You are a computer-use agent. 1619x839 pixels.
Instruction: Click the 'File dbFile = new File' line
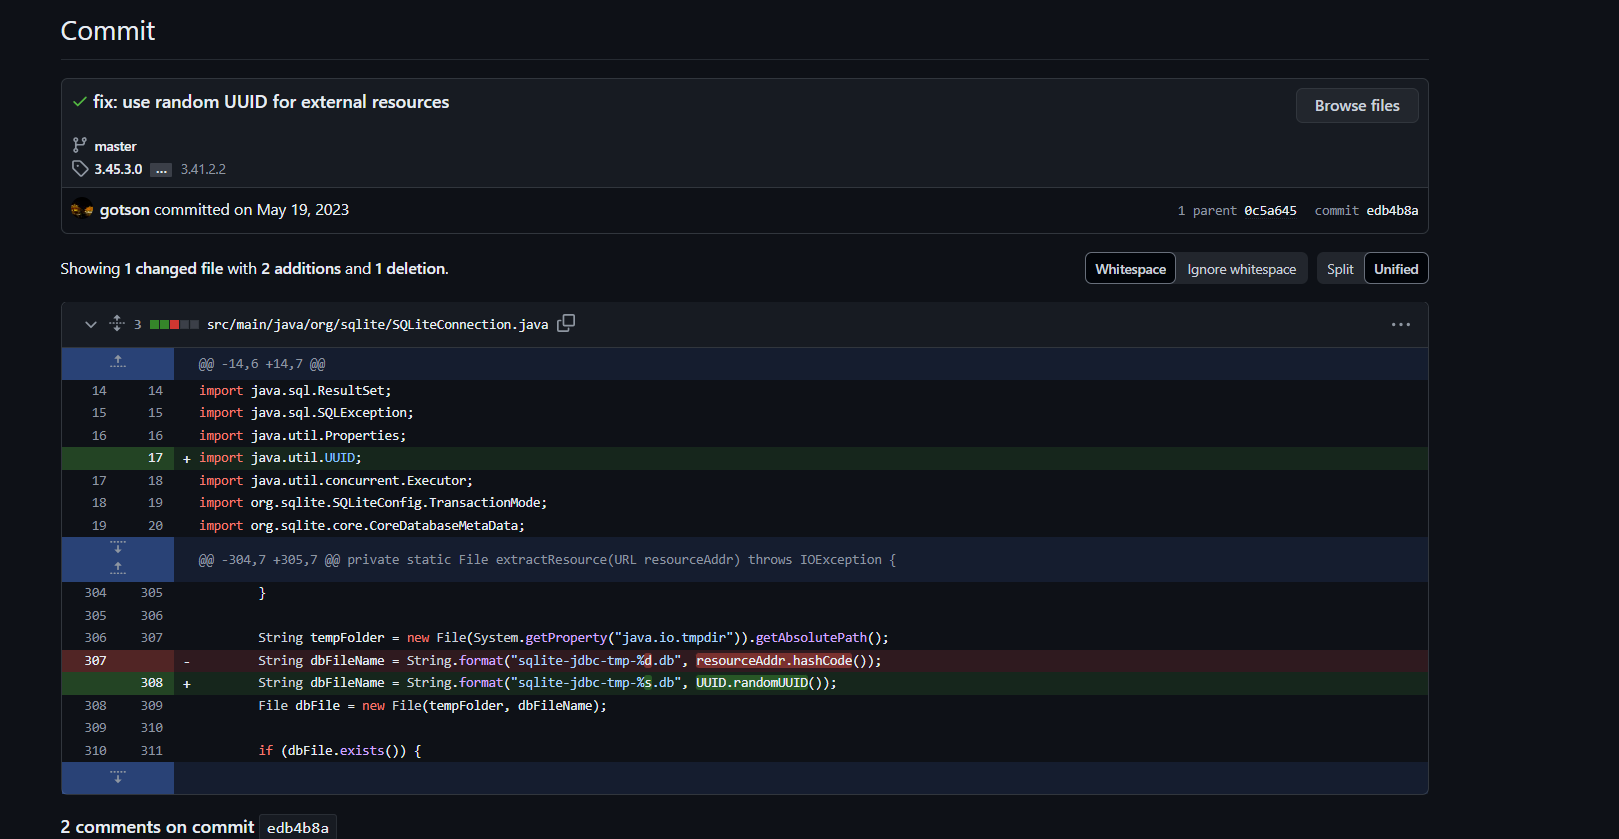[432, 706]
